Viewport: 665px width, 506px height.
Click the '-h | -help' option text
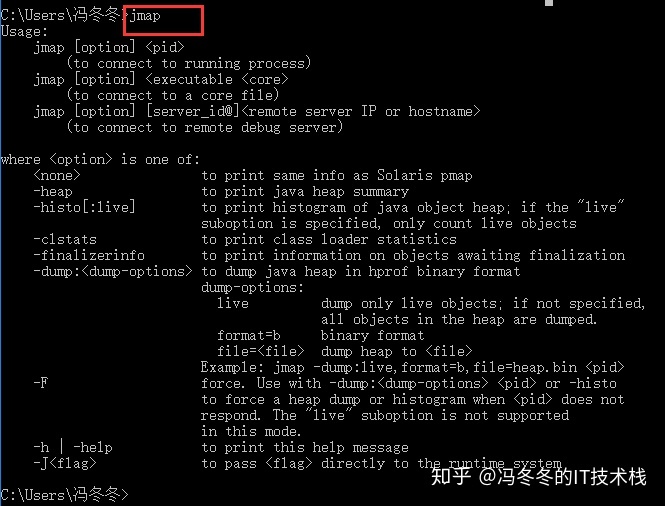73,447
